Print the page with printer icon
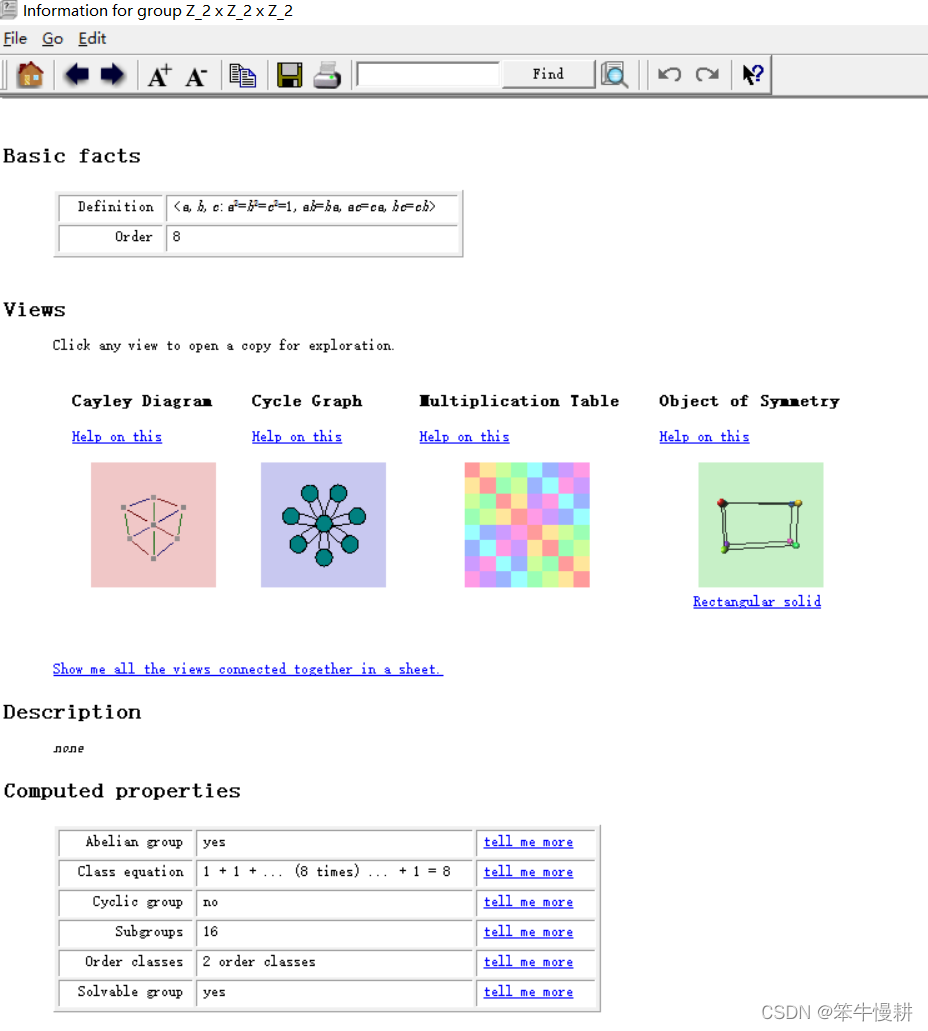 pos(327,75)
